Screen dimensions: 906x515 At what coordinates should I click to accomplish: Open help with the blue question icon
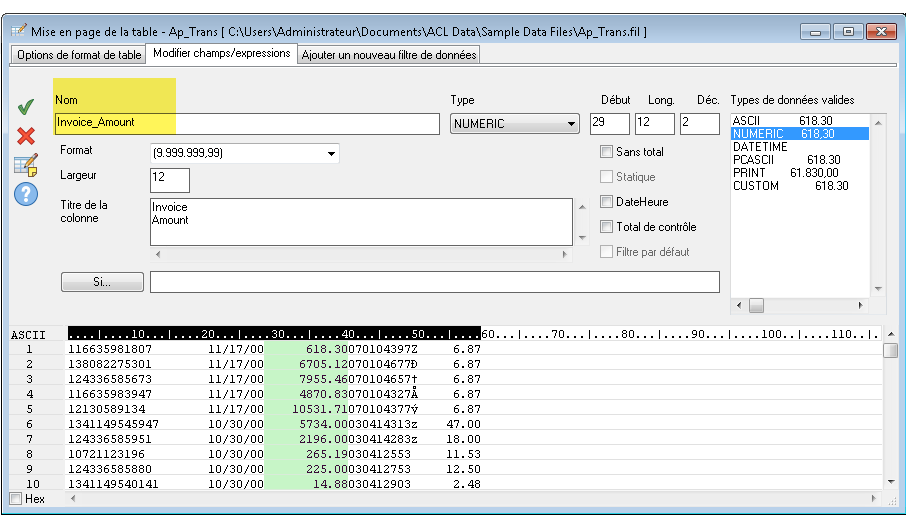(26, 194)
